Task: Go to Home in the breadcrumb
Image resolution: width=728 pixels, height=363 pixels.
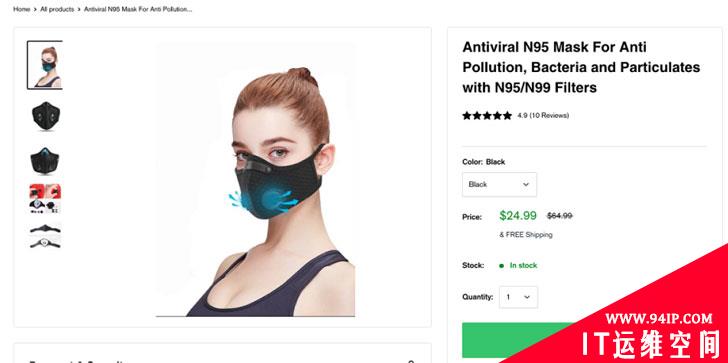Action: pos(21,9)
